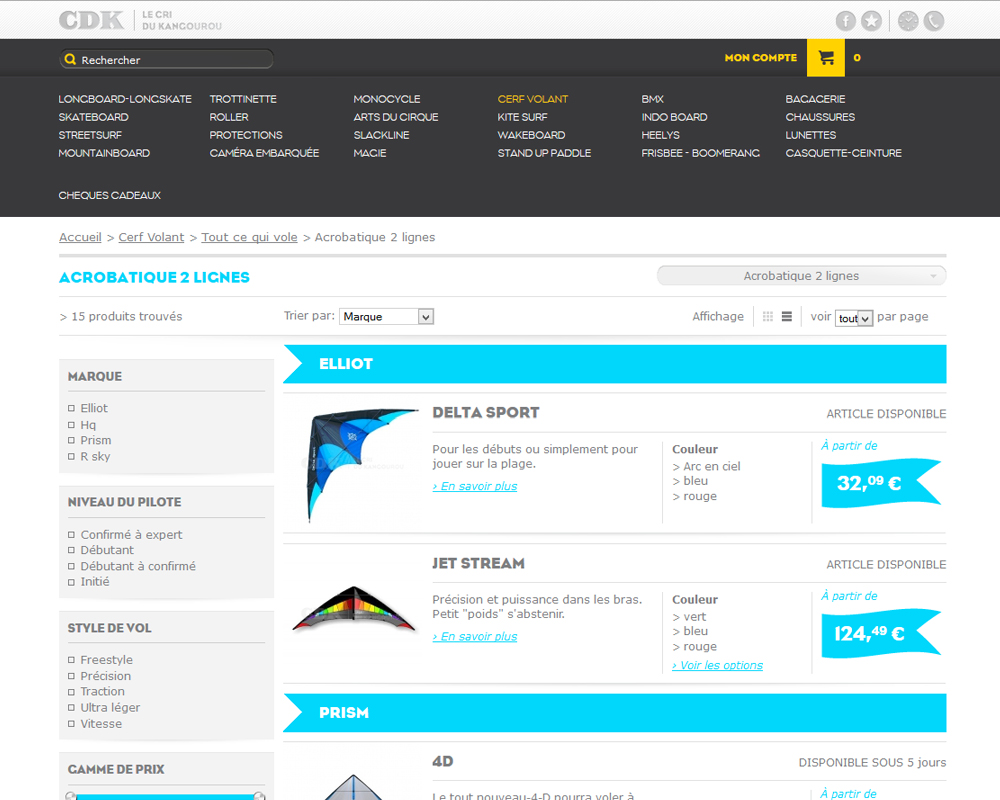This screenshot has height=800, width=1000.
Task: Check the Débutant pilot level filter
Action: (71, 550)
